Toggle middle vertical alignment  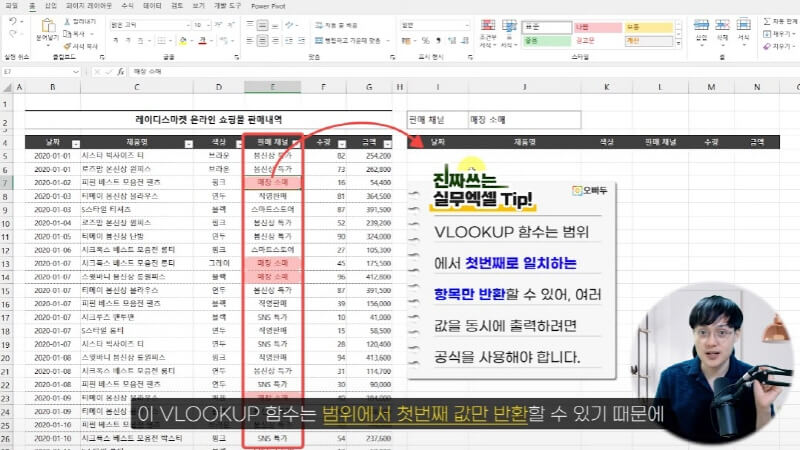click(262, 24)
